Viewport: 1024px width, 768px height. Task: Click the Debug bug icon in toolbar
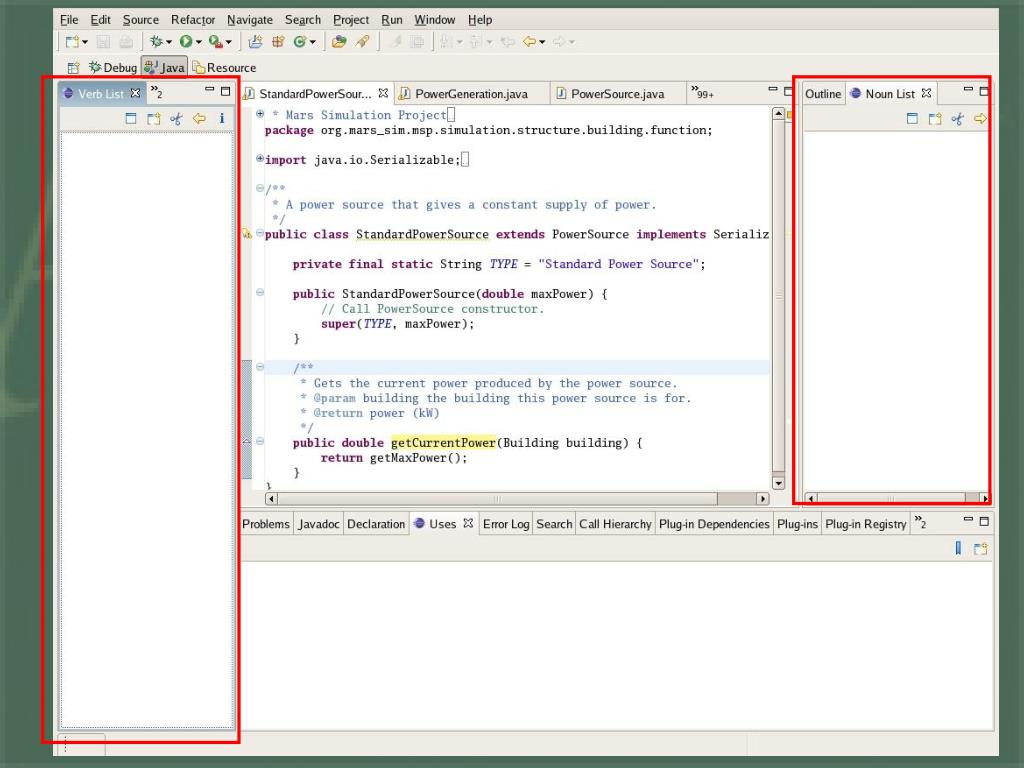coord(156,42)
